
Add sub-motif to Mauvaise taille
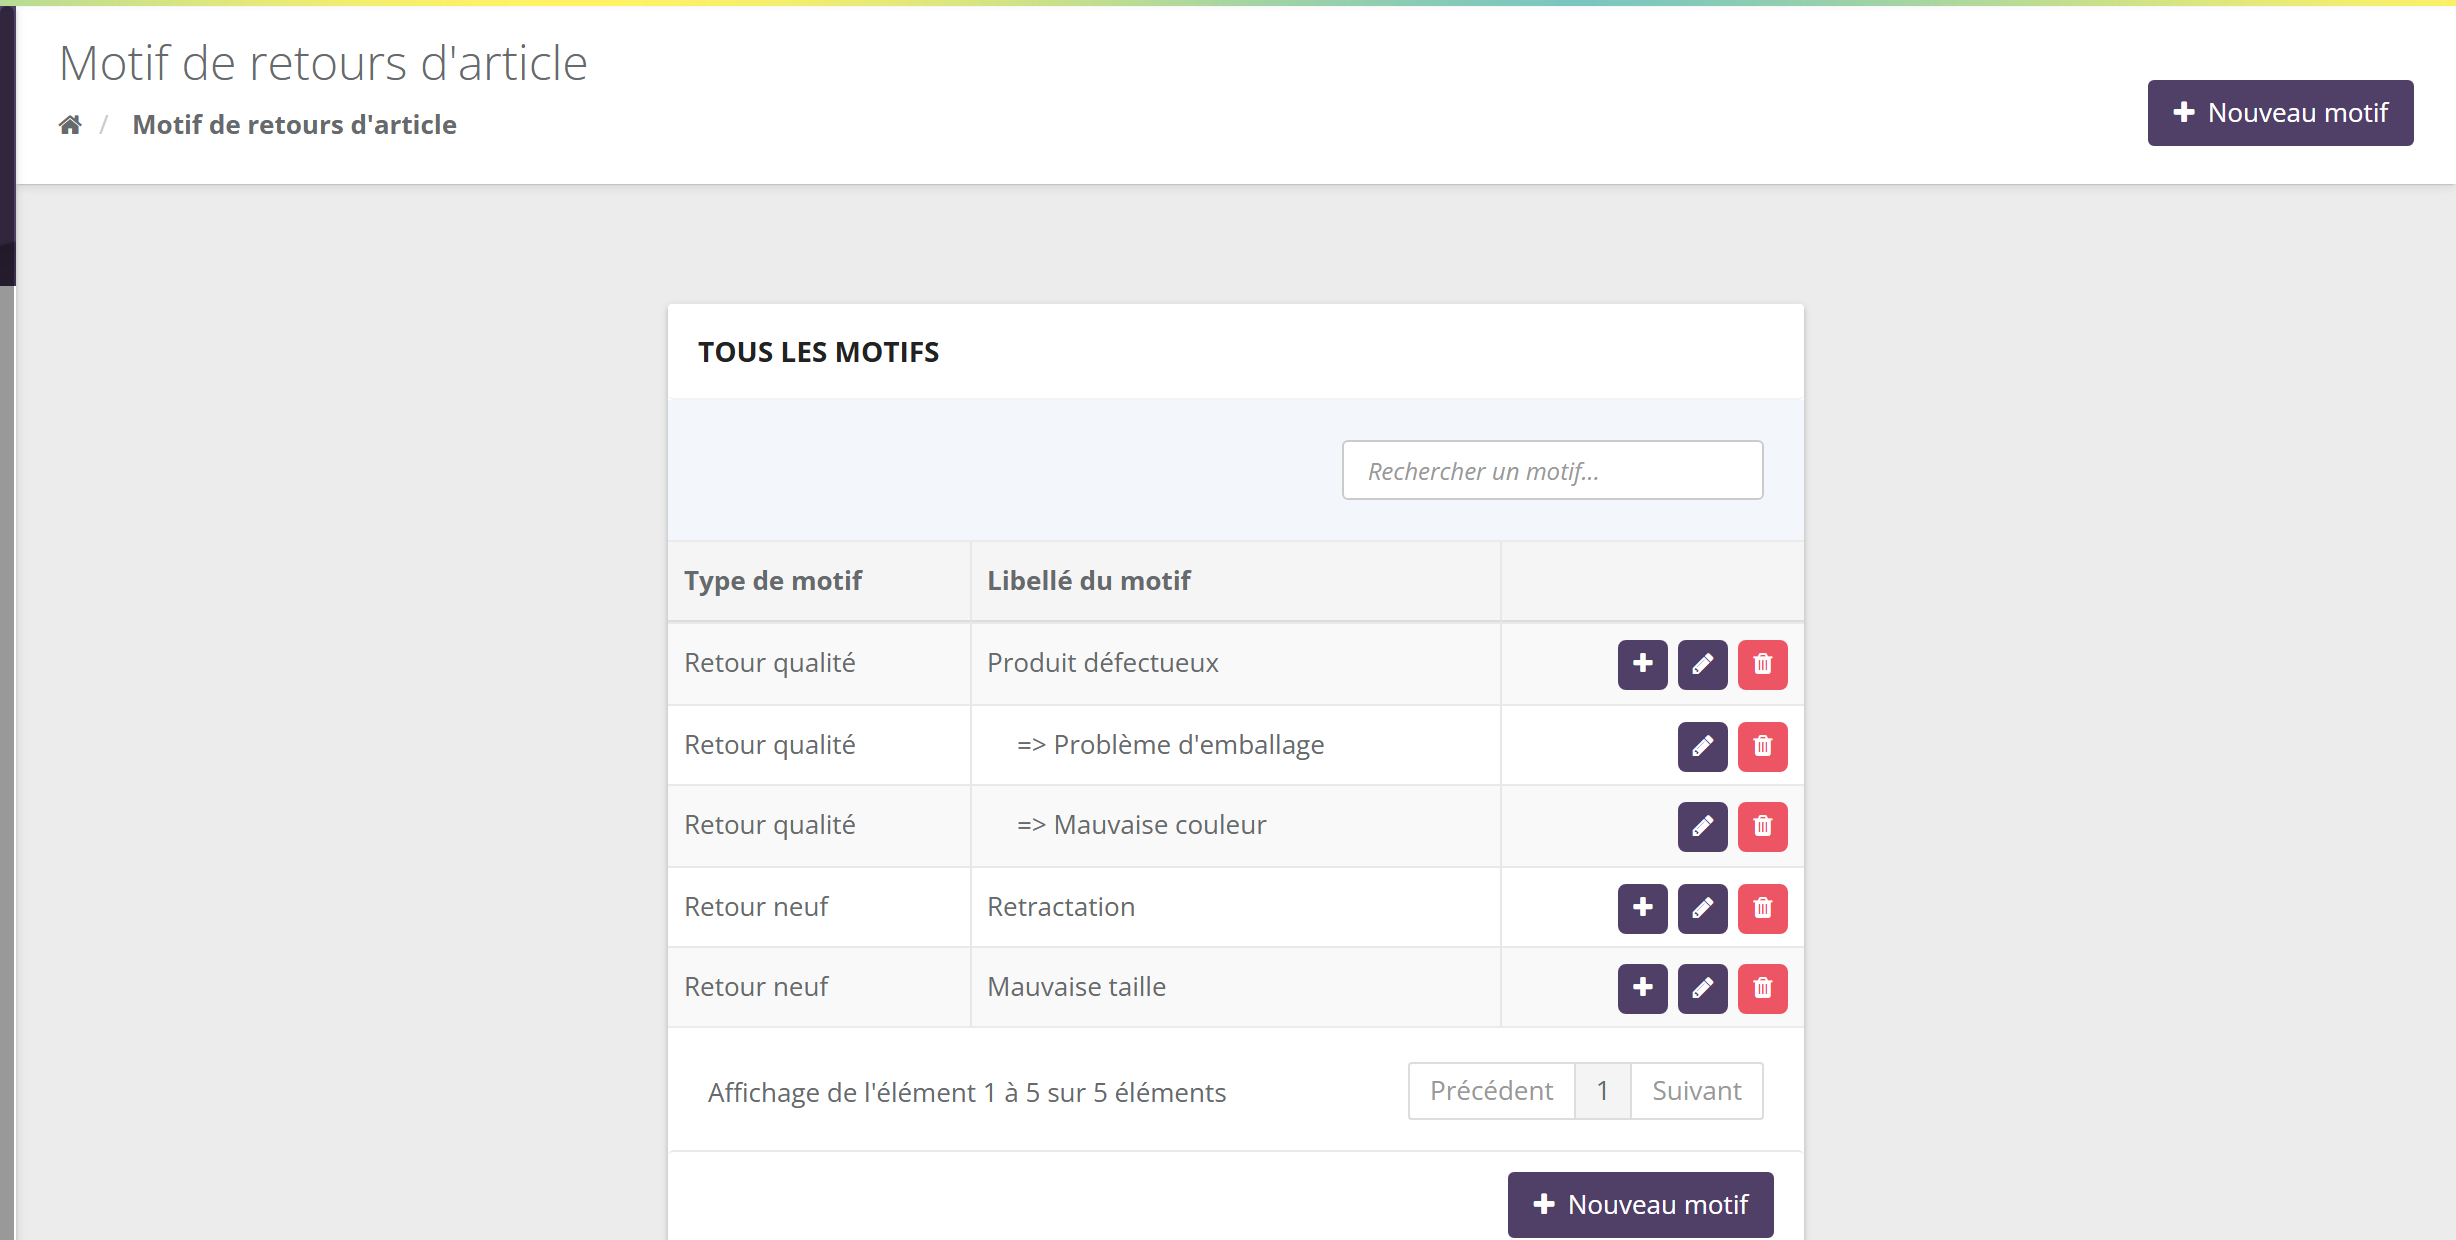tap(1642, 988)
